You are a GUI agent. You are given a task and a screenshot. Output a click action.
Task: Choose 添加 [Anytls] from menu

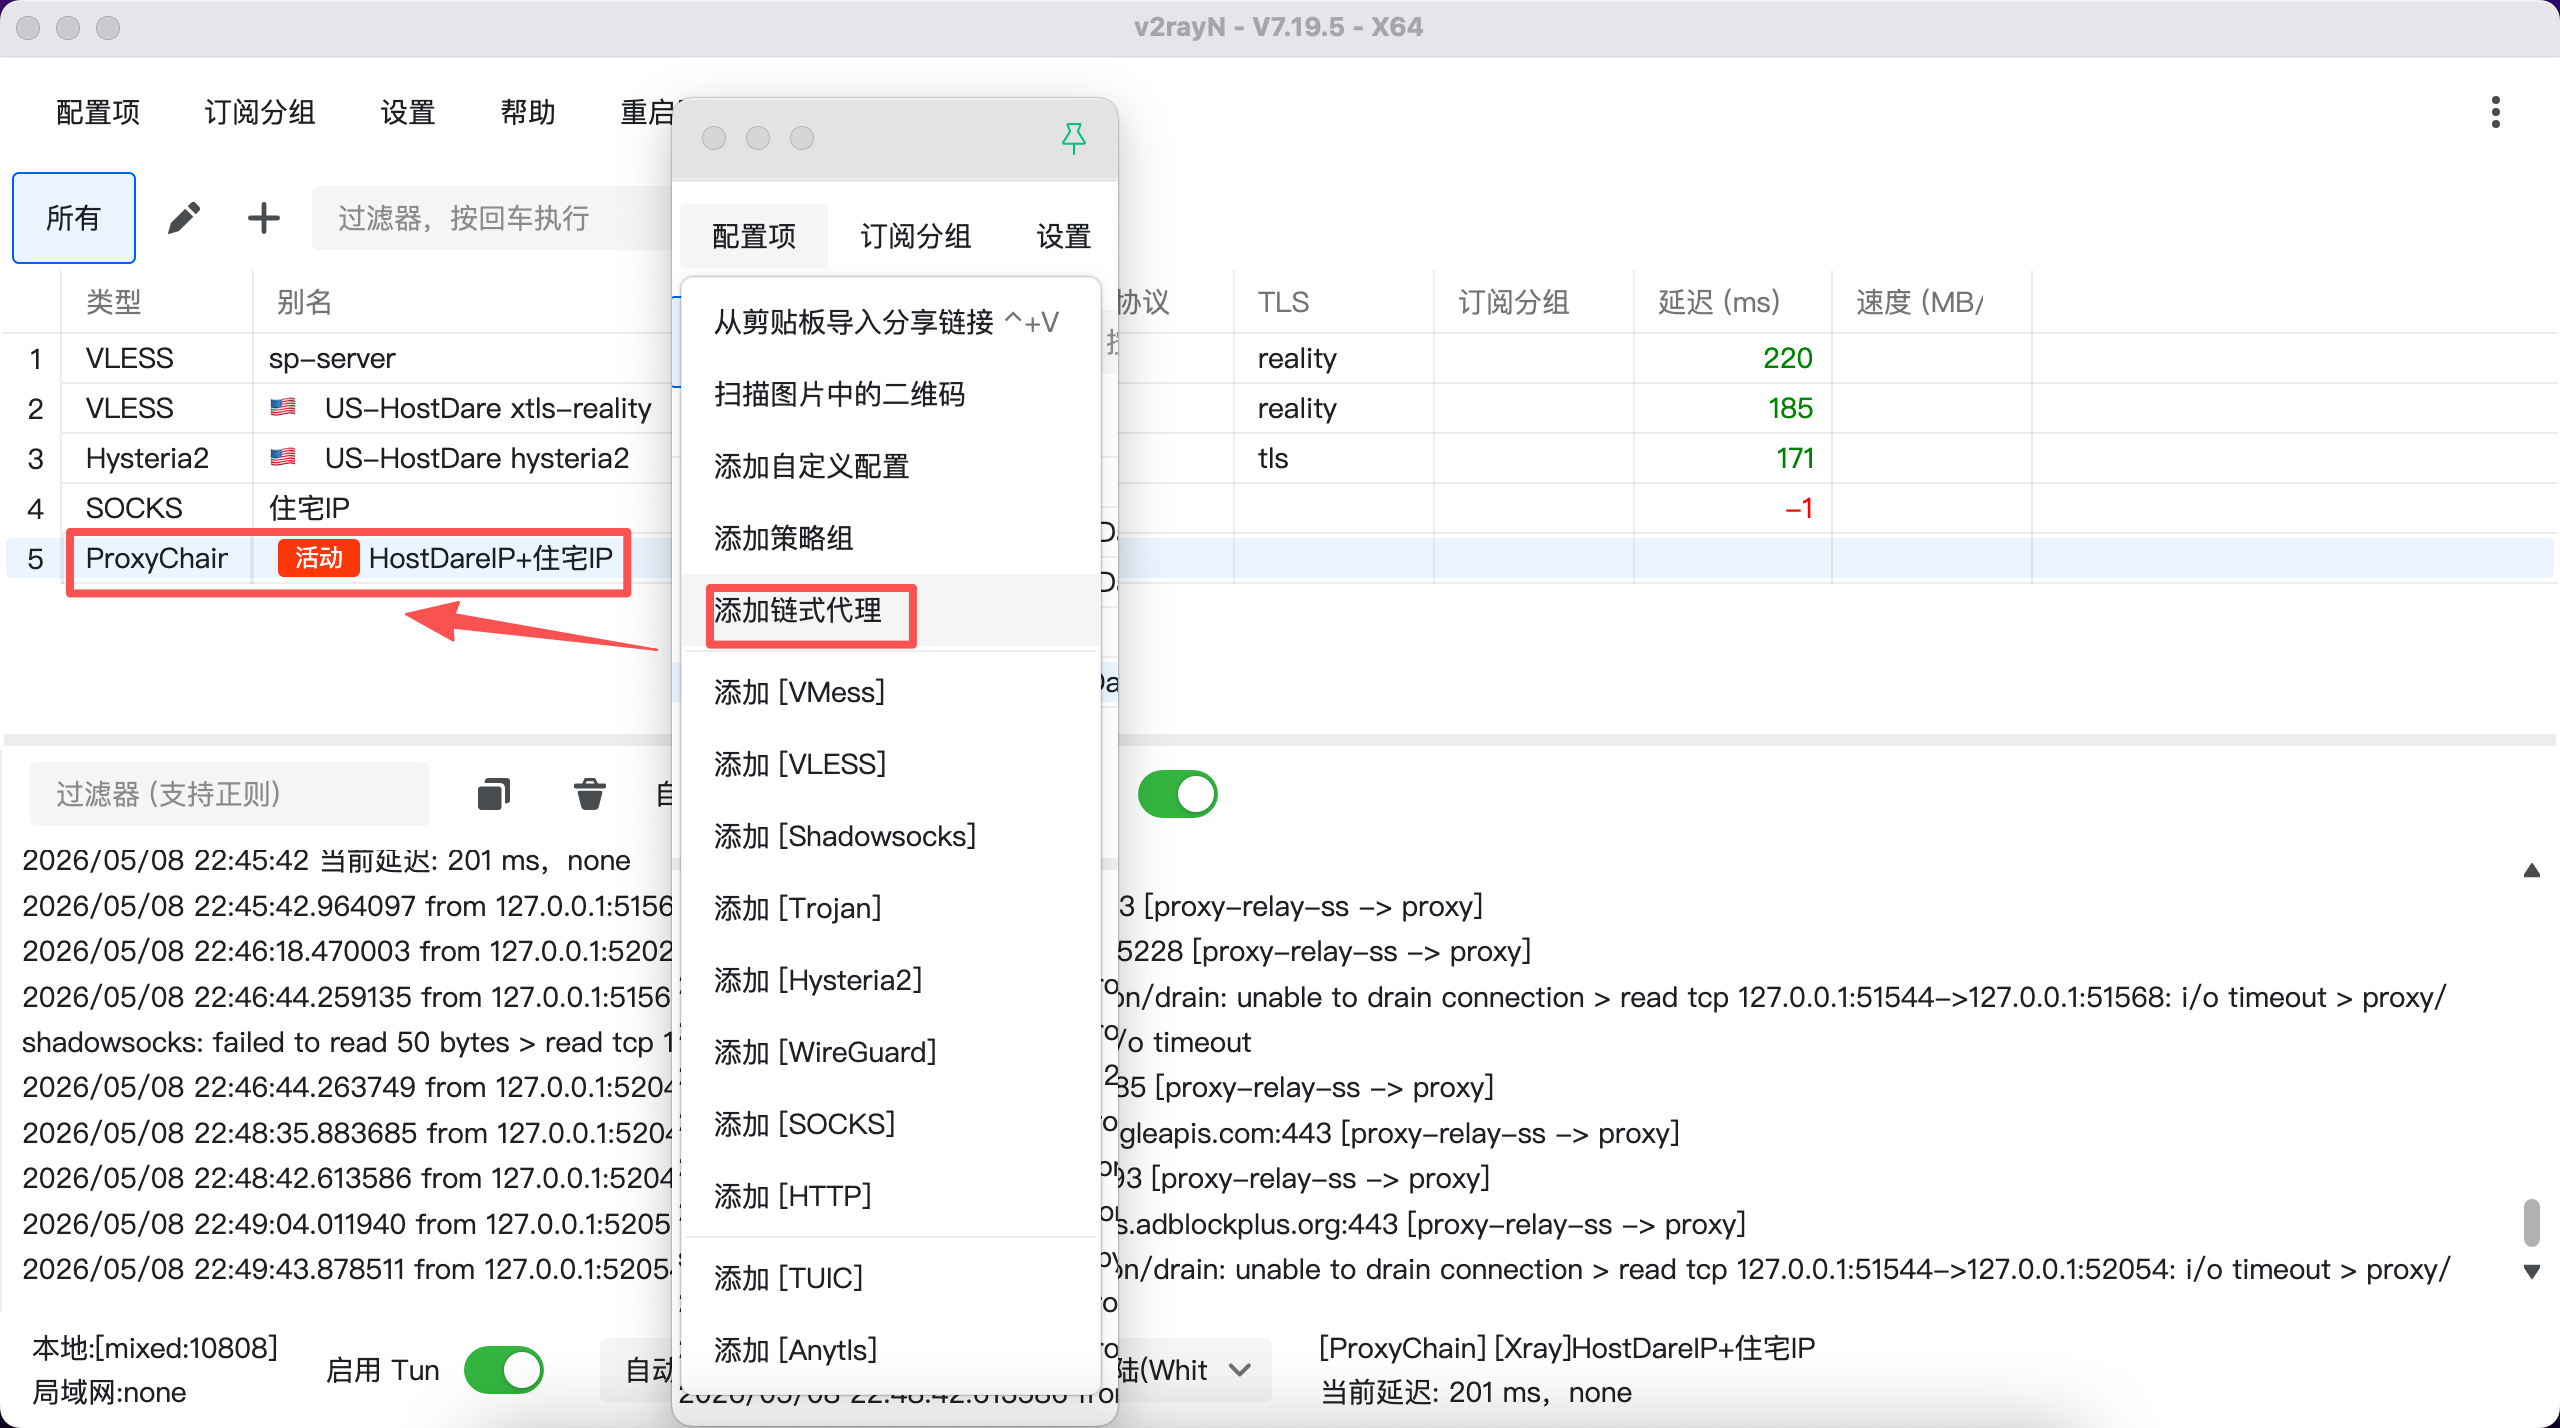pyautogui.click(x=891, y=1350)
